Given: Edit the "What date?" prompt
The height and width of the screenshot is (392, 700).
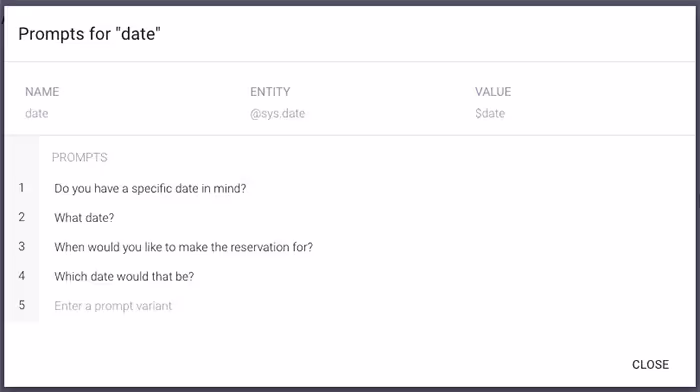Looking at the screenshot, I should pyautogui.click(x=84, y=218).
